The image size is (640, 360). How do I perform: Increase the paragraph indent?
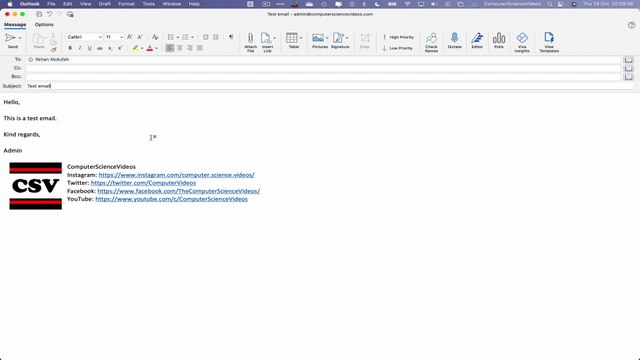tap(216, 37)
